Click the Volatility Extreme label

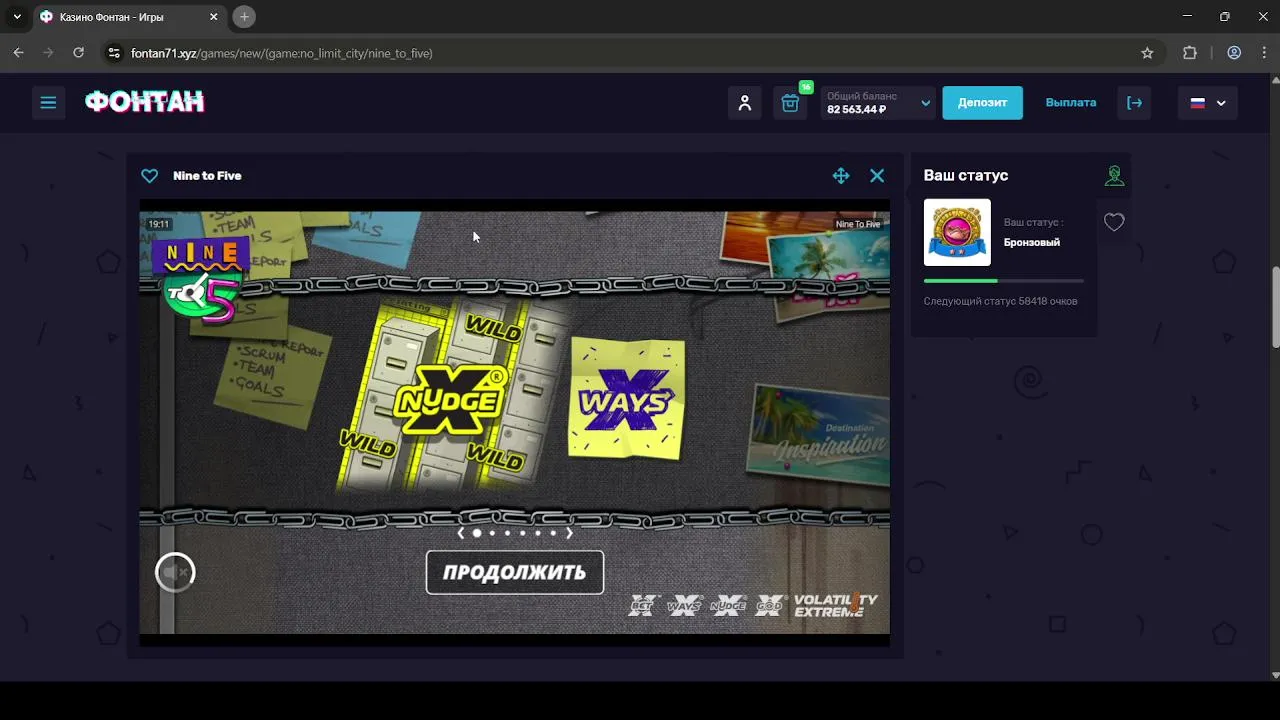[835, 605]
